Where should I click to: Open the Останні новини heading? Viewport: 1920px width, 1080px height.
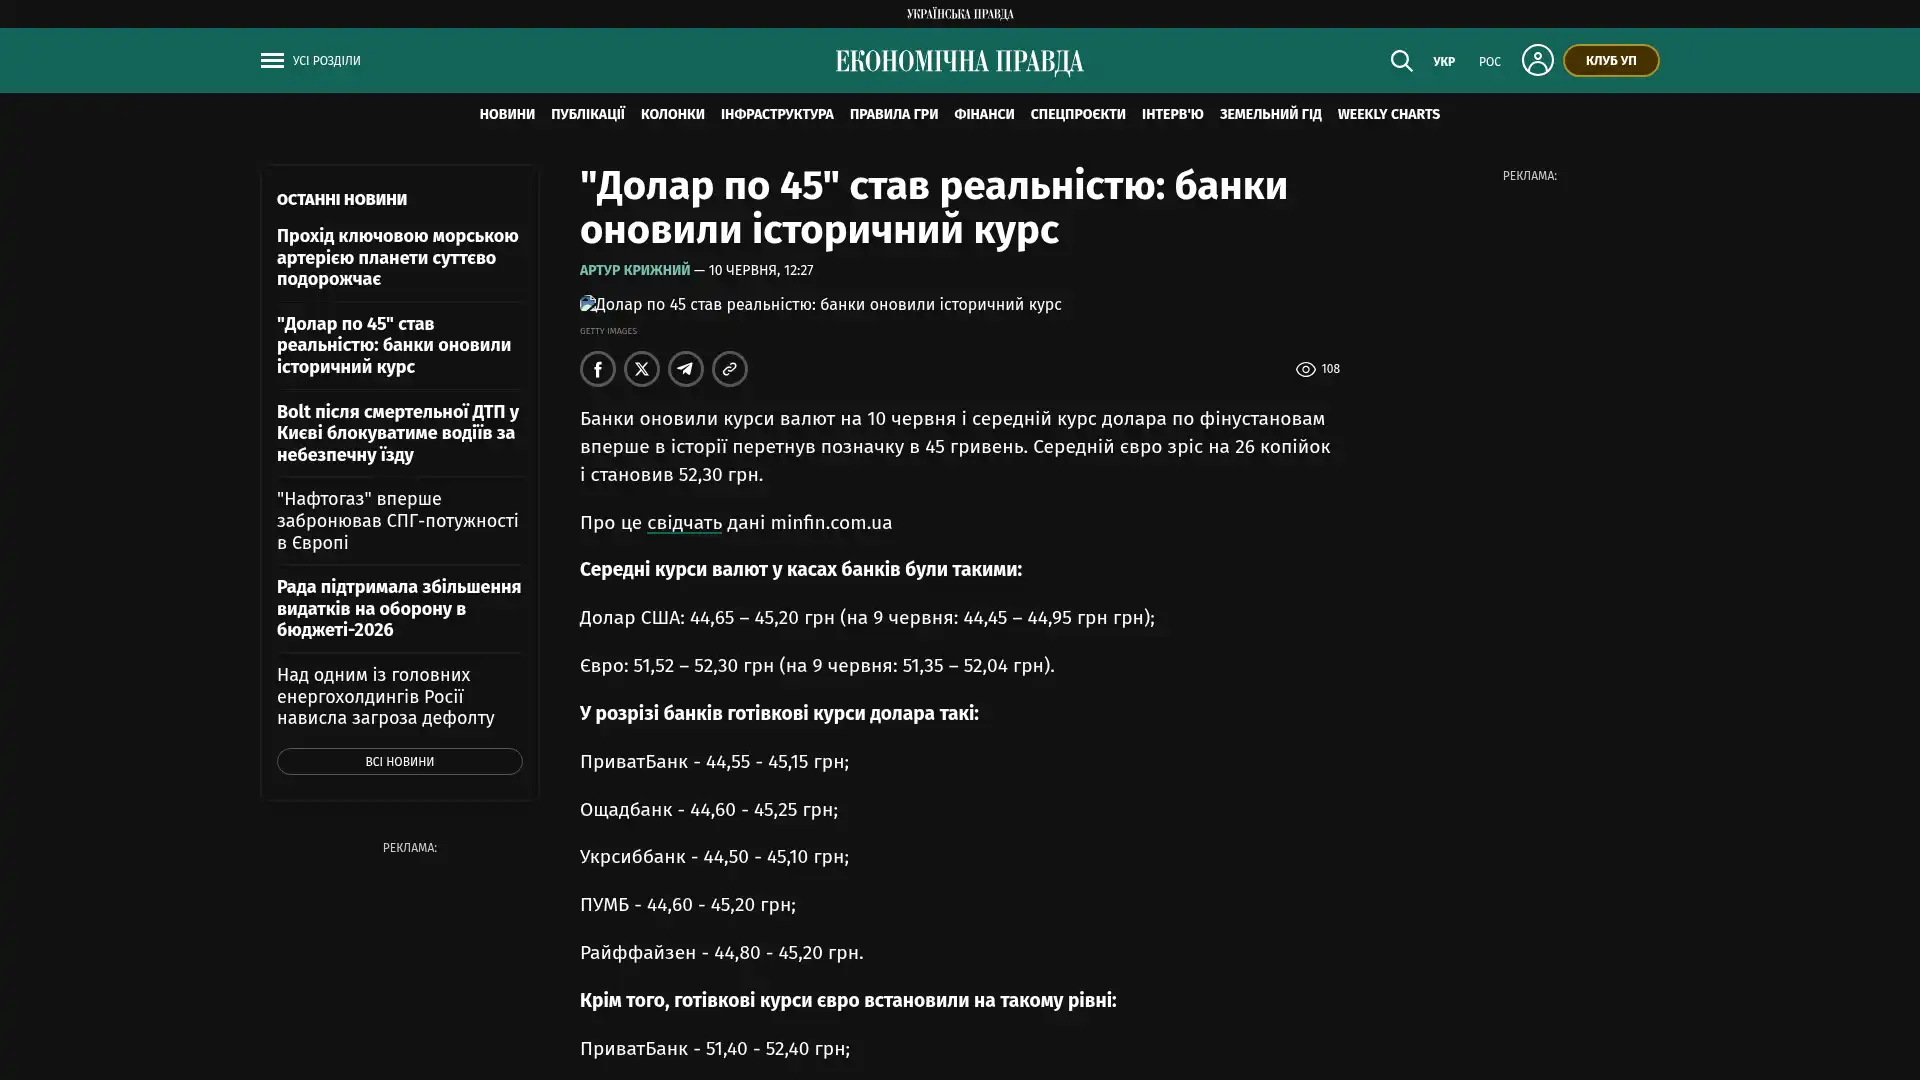341,199
